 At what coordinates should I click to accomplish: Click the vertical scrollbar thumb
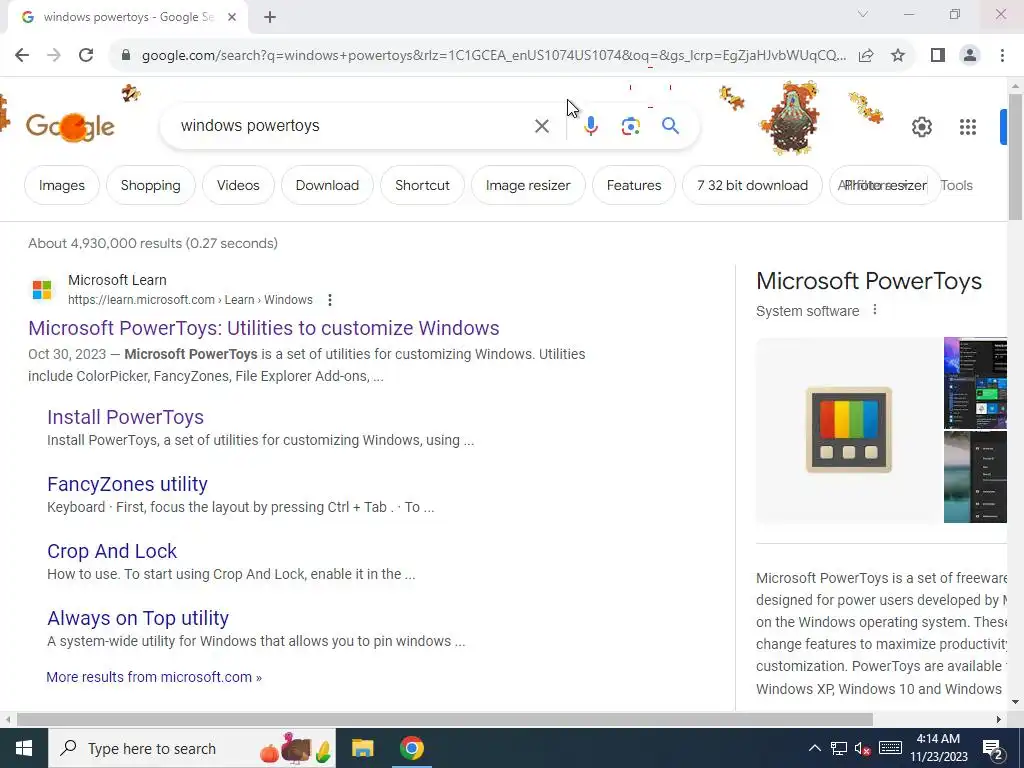(1016, 157)
